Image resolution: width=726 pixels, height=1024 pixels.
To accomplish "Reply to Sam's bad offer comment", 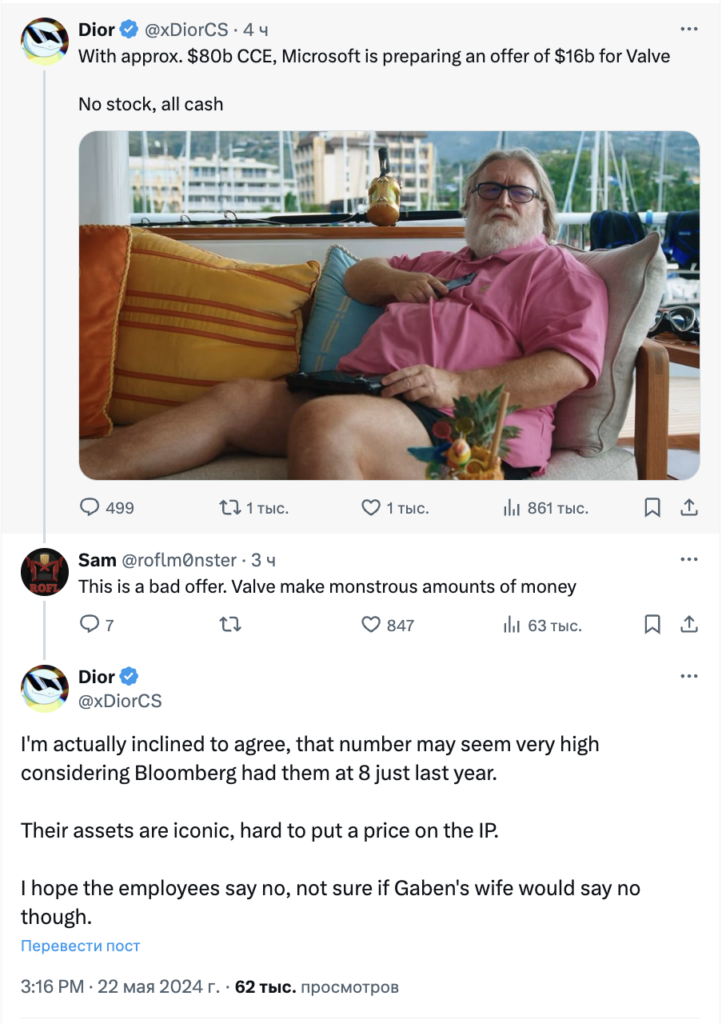I will (x=89, y=625).
